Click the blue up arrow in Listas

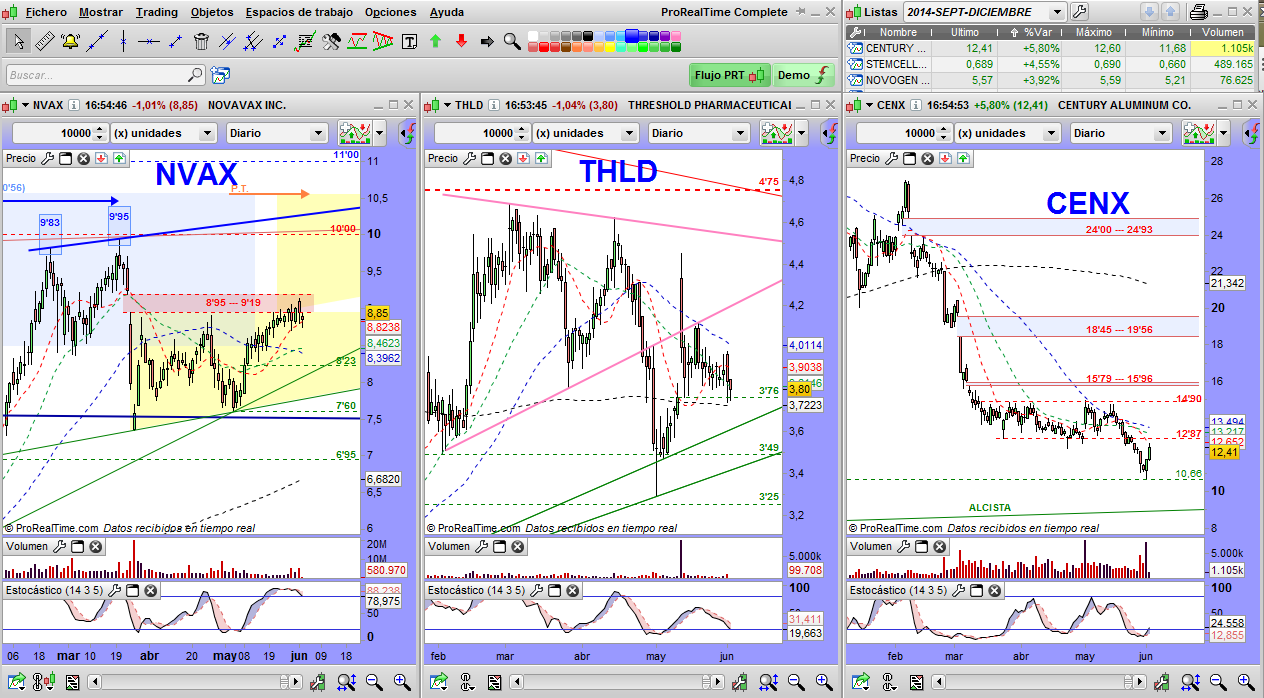click(x=1170, y=12)
